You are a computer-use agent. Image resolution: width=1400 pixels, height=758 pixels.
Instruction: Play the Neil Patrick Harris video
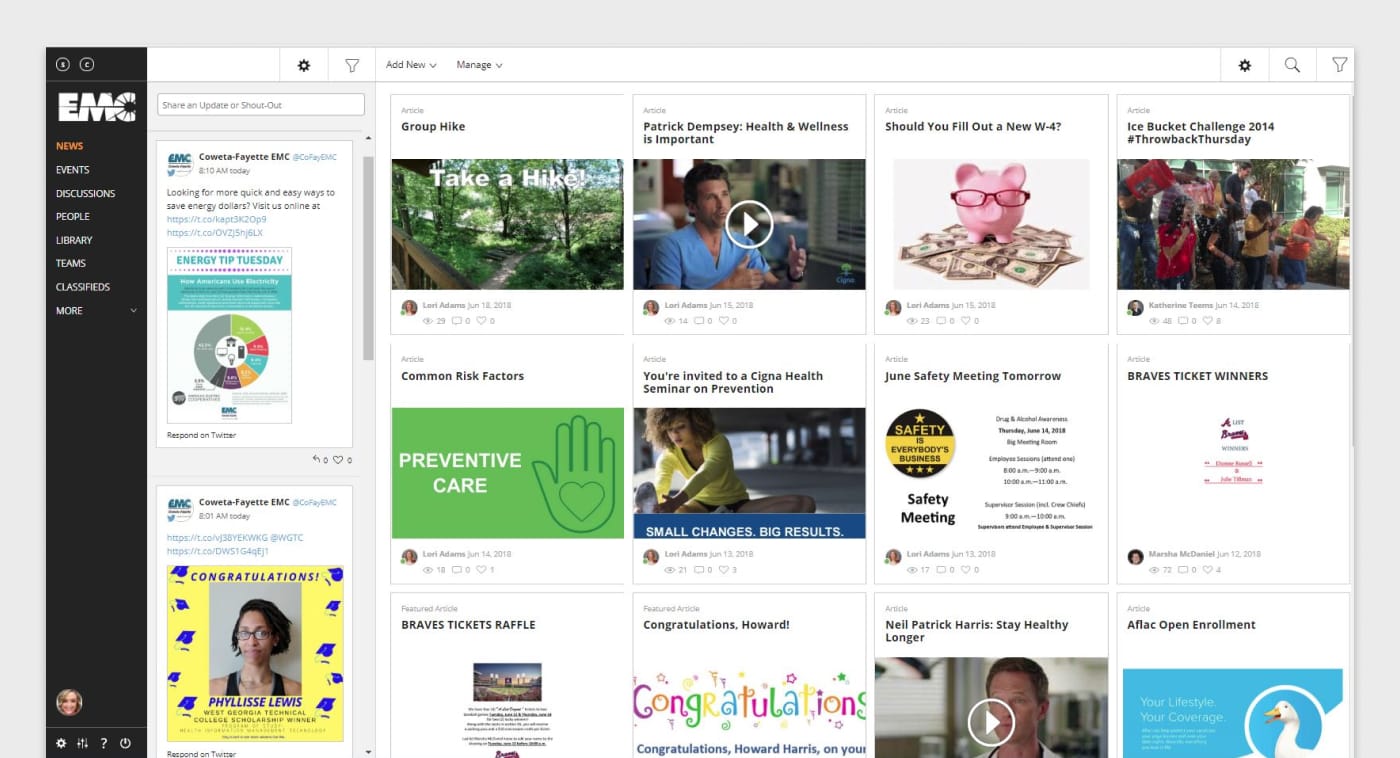(991, 722)
